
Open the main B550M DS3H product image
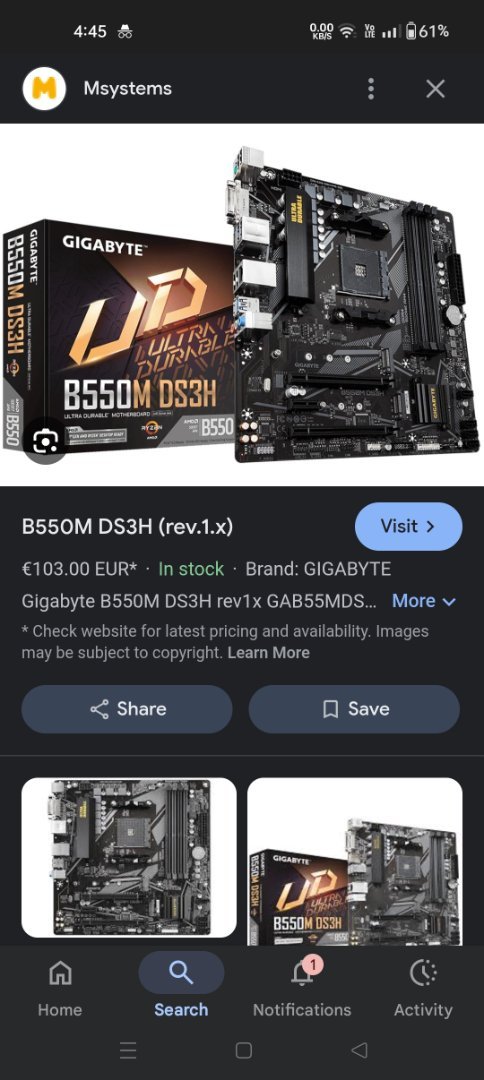(x=242, y=305)
